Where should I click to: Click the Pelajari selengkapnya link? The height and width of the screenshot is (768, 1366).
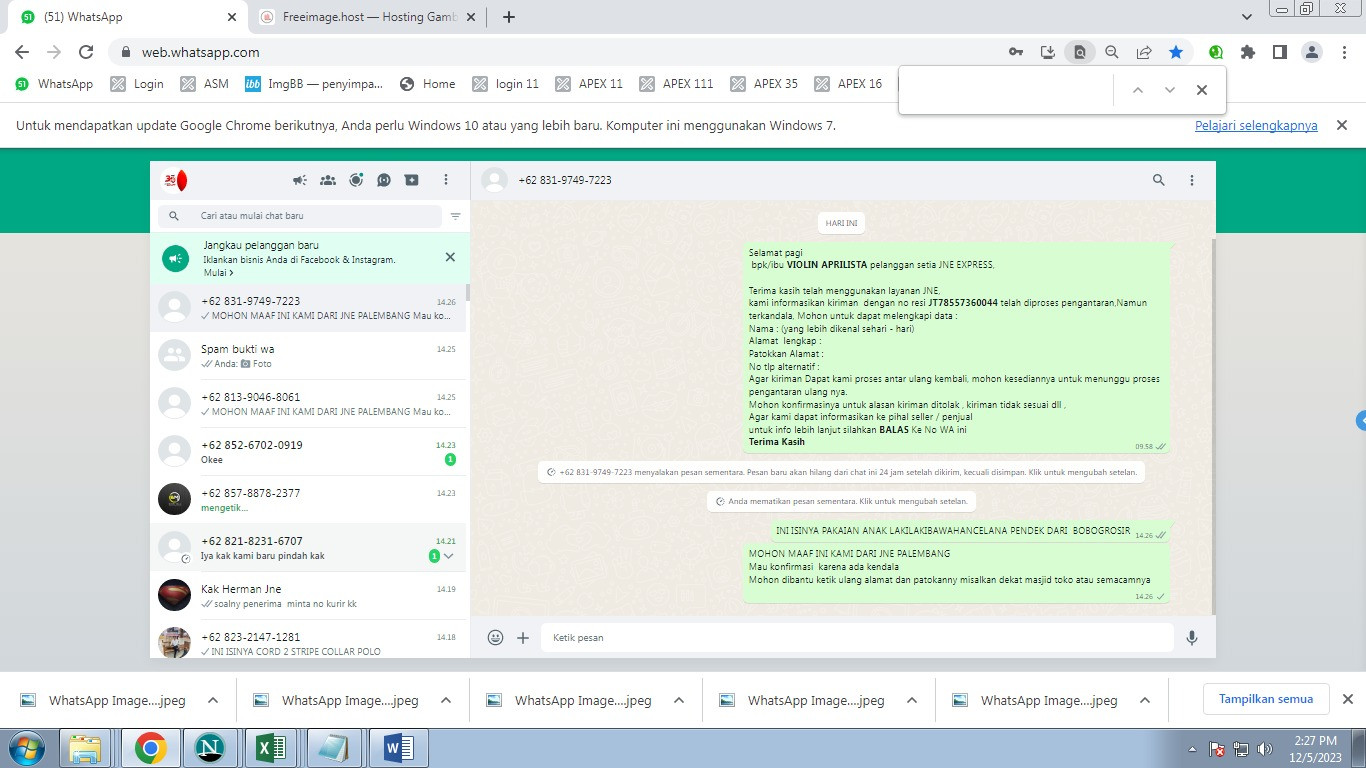tap(1256, 126)
